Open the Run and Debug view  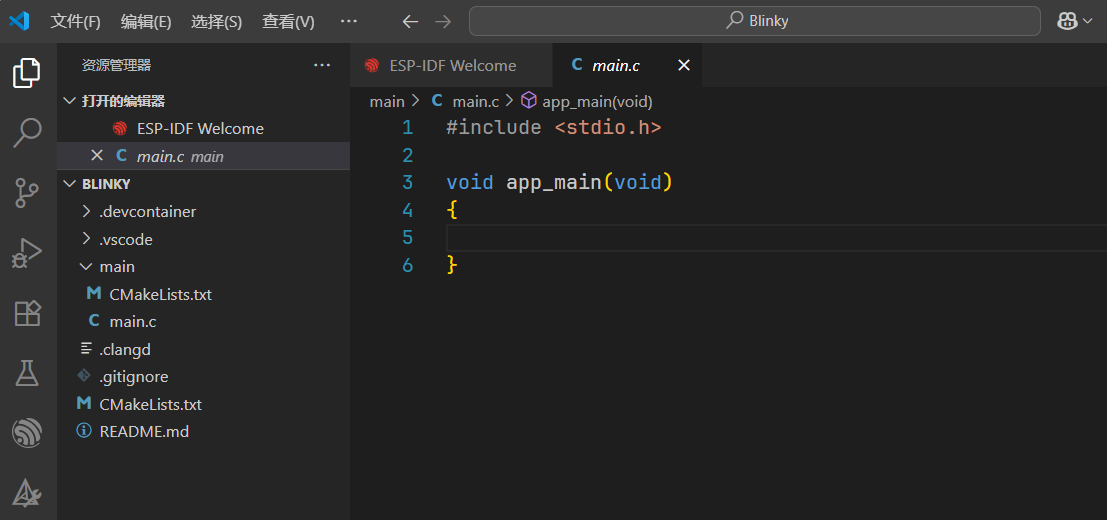[27, 253]
